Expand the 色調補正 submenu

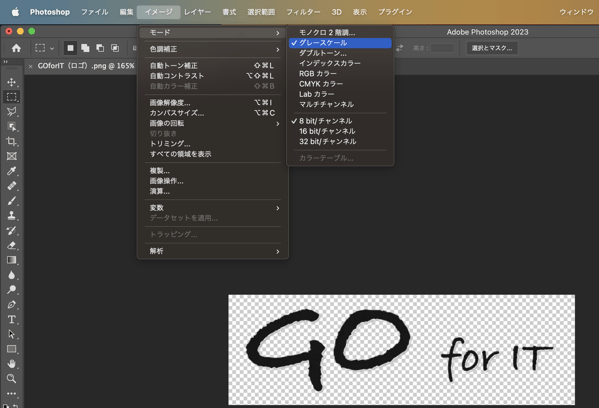pyautogui.click(x=213, y=49)
